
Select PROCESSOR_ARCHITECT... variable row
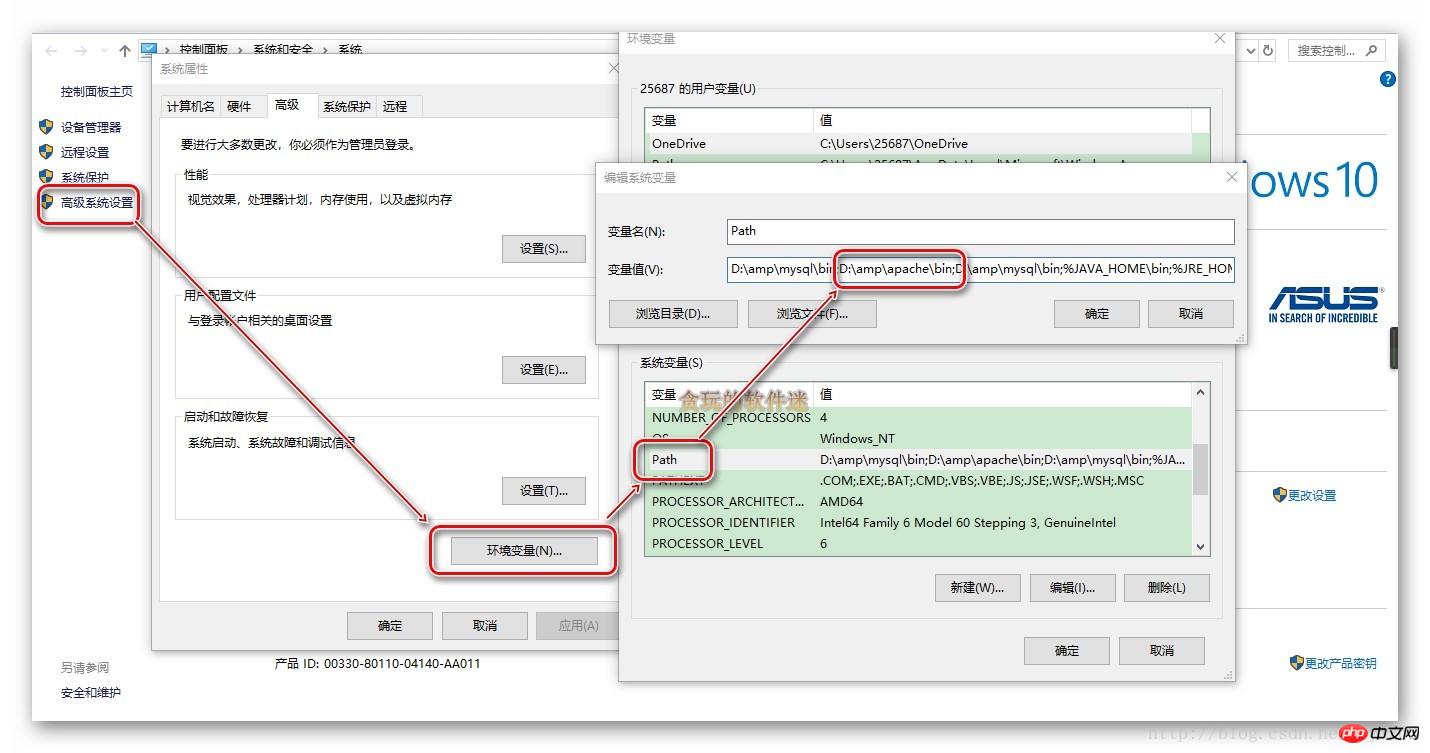919,501
